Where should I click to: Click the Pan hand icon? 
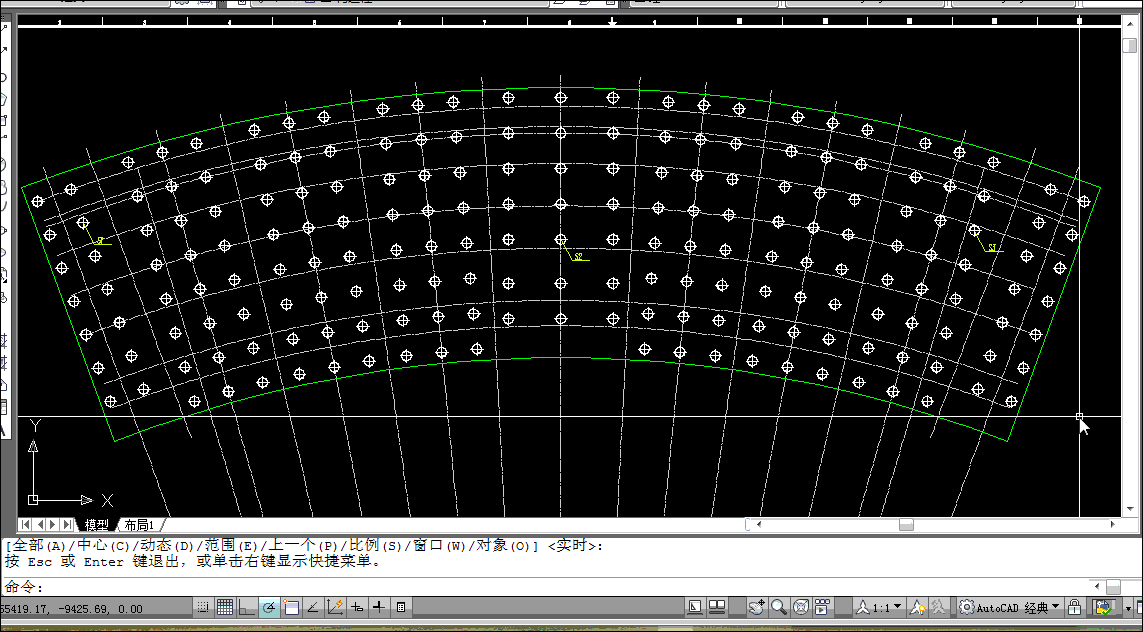click(757, 607)
